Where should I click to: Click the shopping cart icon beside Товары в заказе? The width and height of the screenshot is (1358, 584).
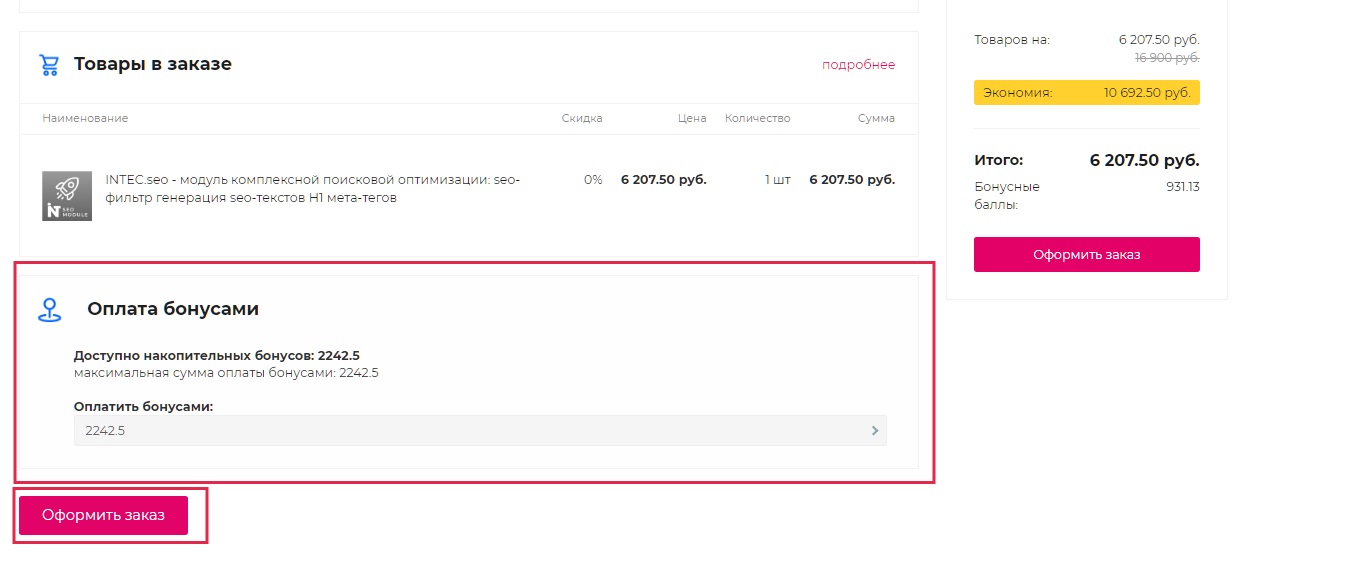click(x=48, y=65)
